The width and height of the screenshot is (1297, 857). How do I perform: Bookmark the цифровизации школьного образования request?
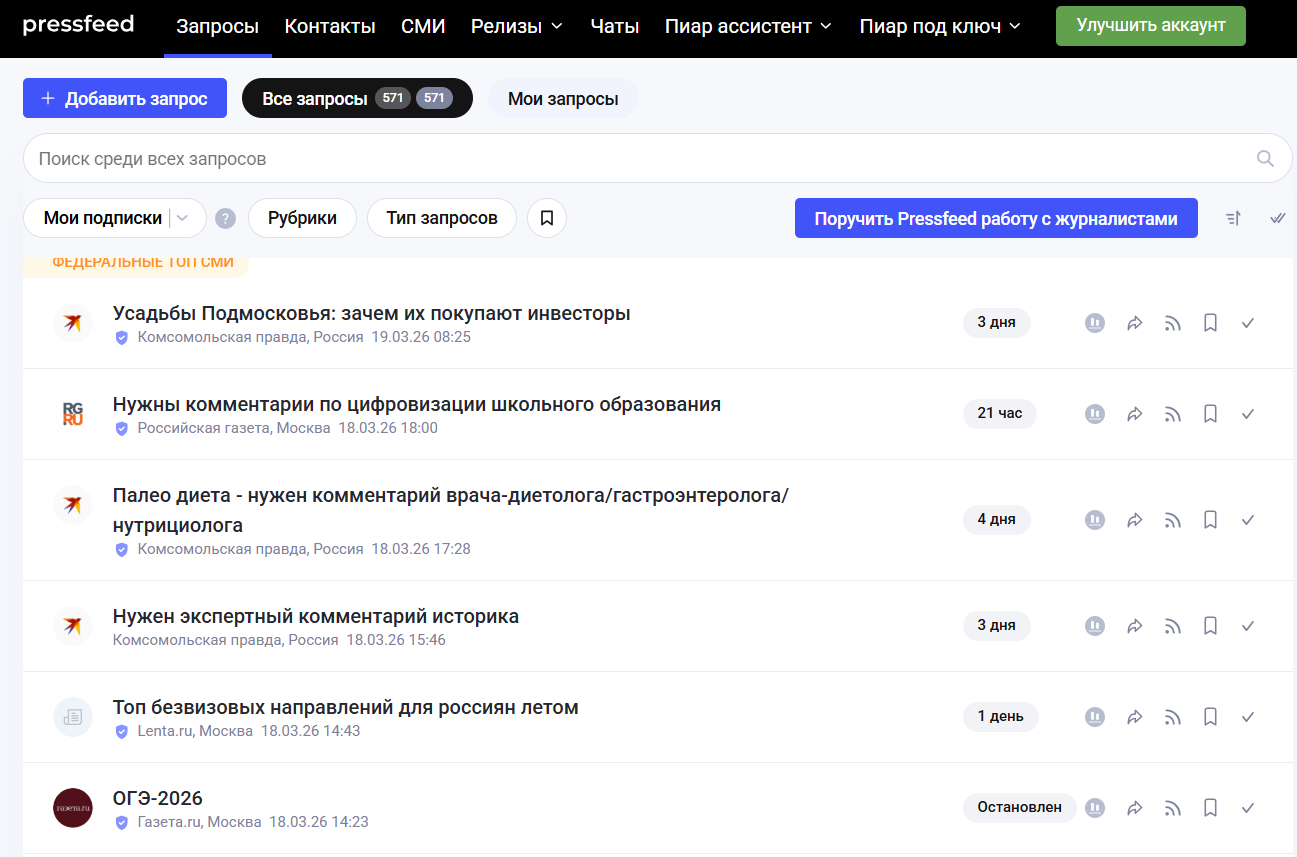1210,414
